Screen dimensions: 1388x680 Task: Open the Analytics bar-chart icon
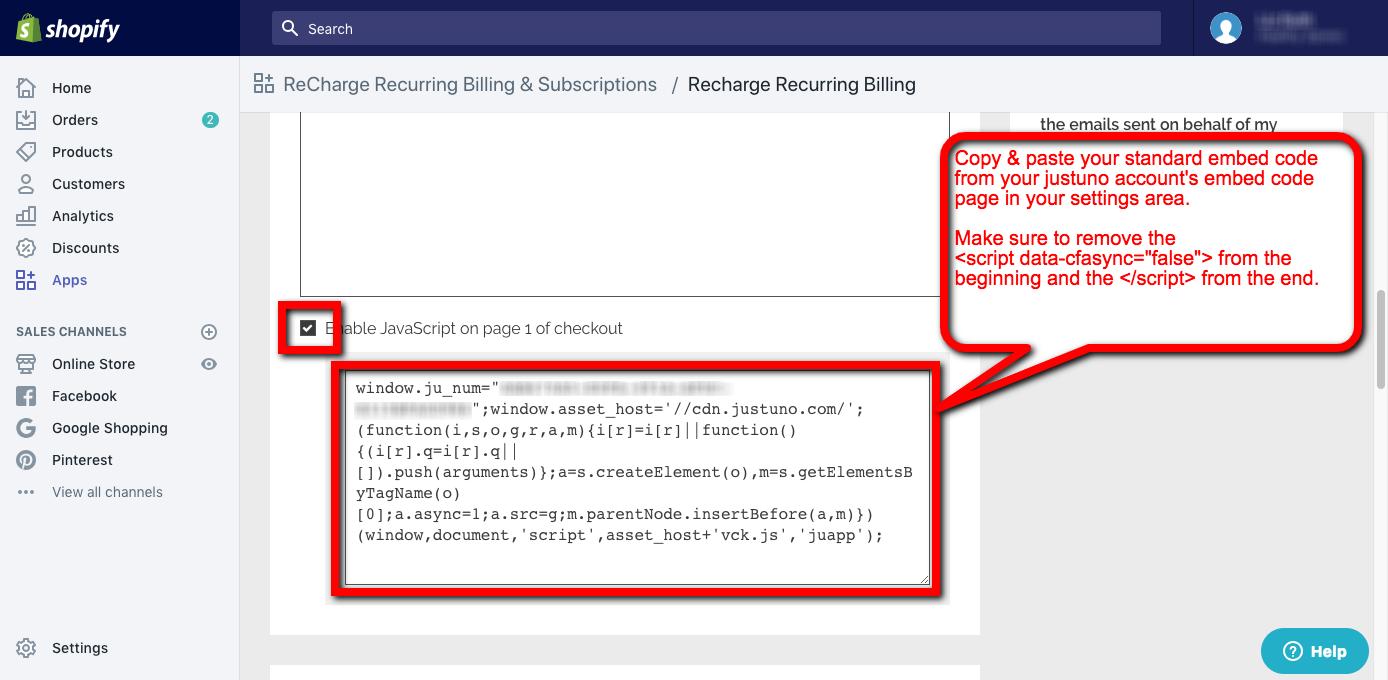pos(27,216)
